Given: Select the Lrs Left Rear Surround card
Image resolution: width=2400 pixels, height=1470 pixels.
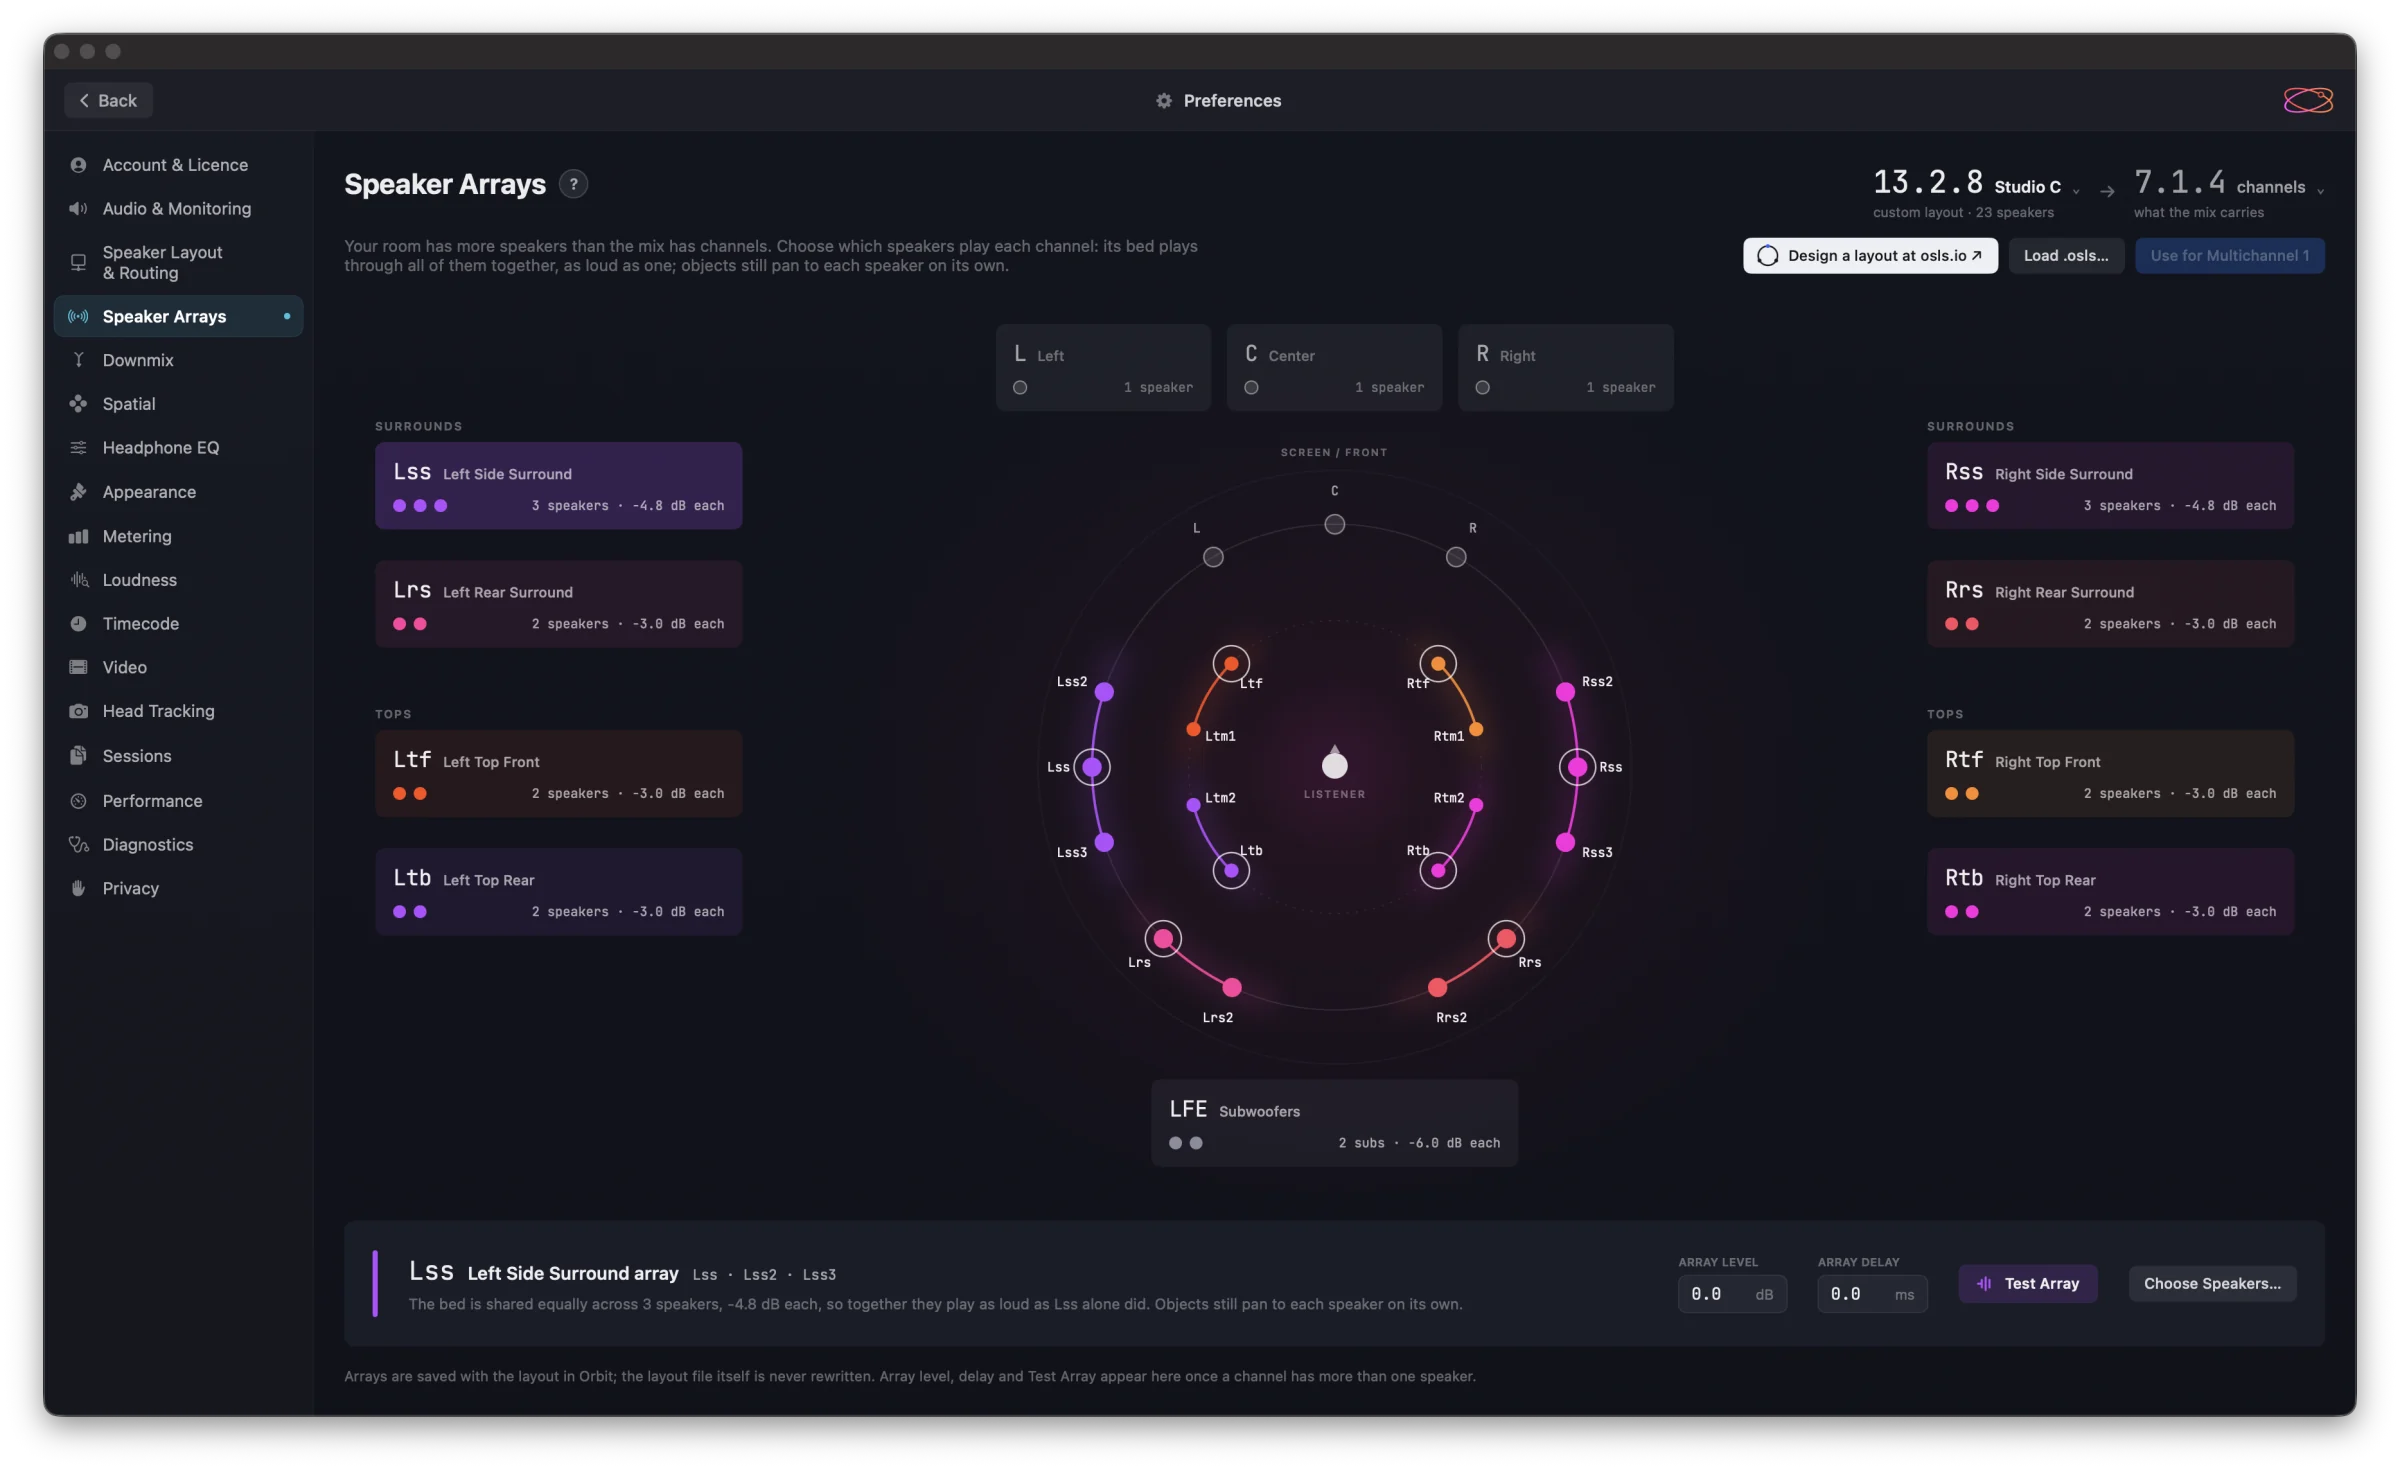Looking at the screenshot, I should 558,604.
